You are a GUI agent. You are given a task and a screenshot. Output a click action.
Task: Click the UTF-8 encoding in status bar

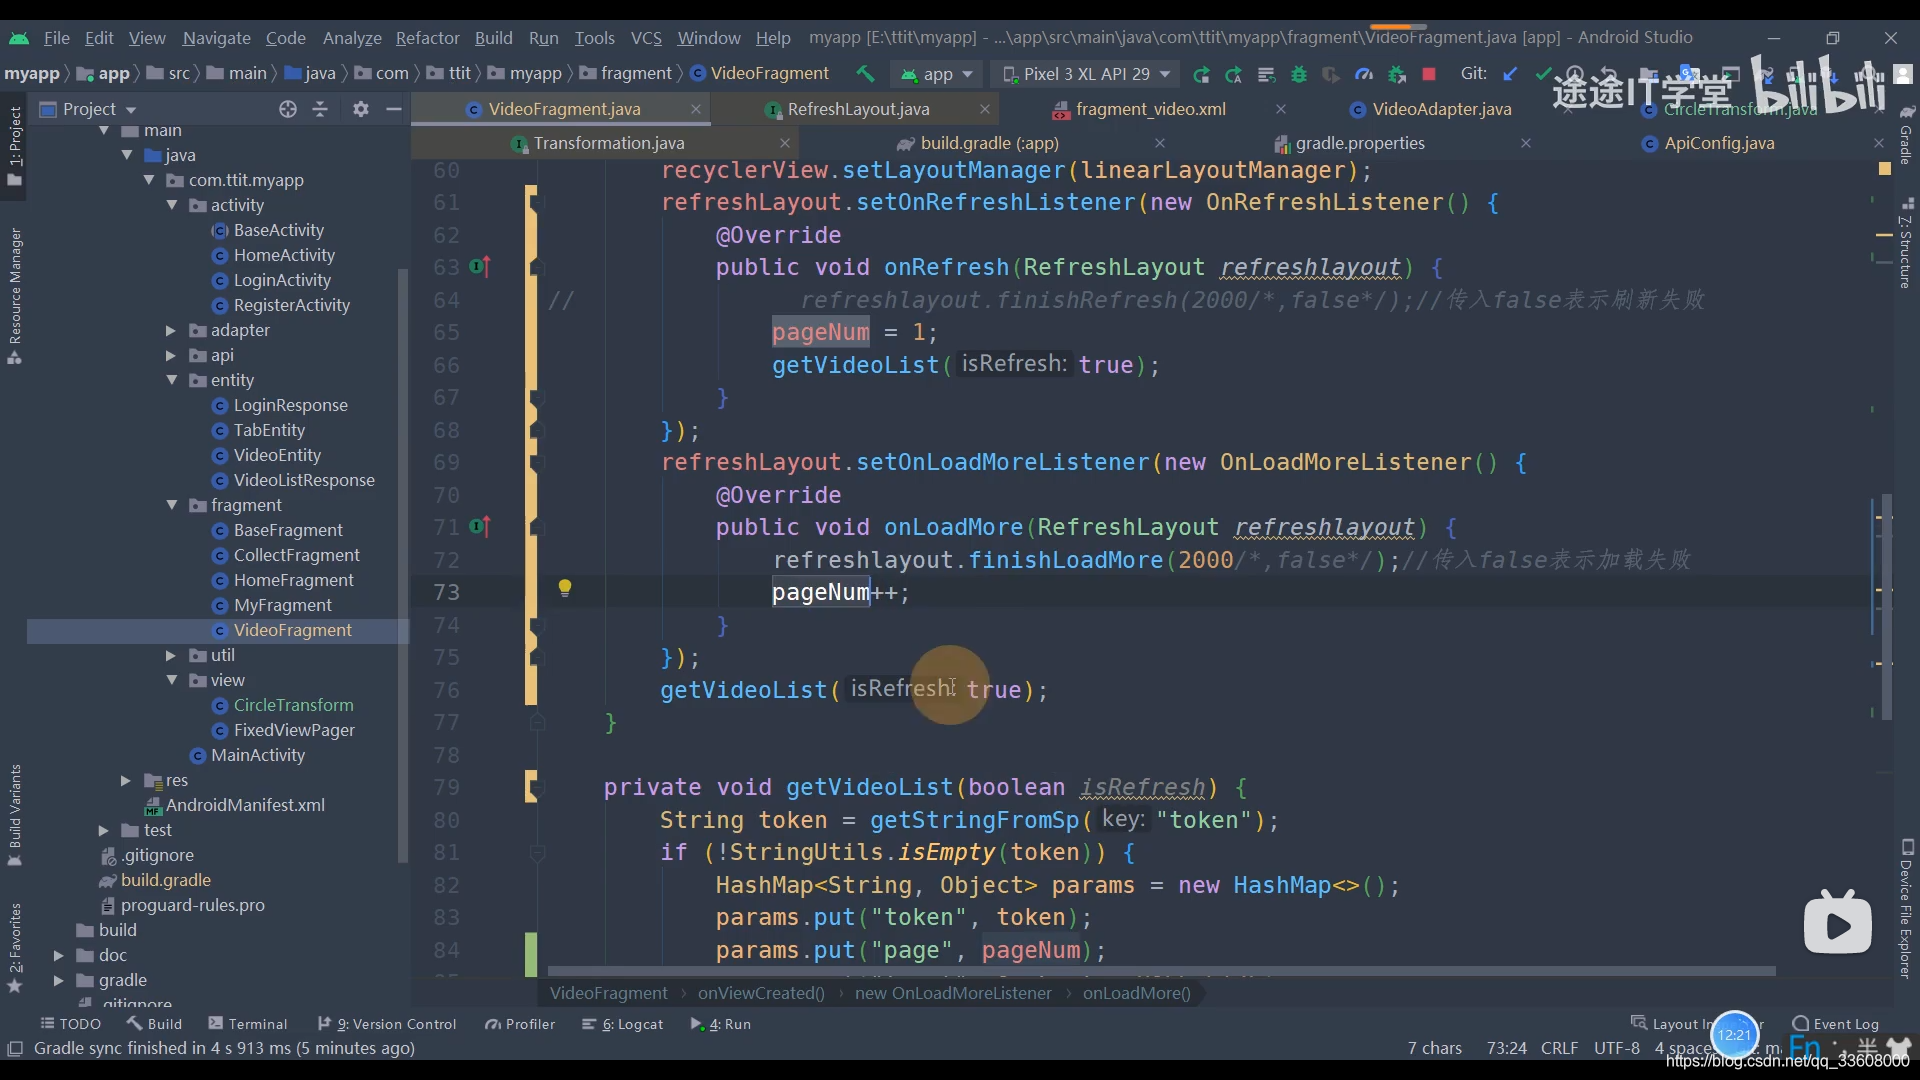1616,1048
